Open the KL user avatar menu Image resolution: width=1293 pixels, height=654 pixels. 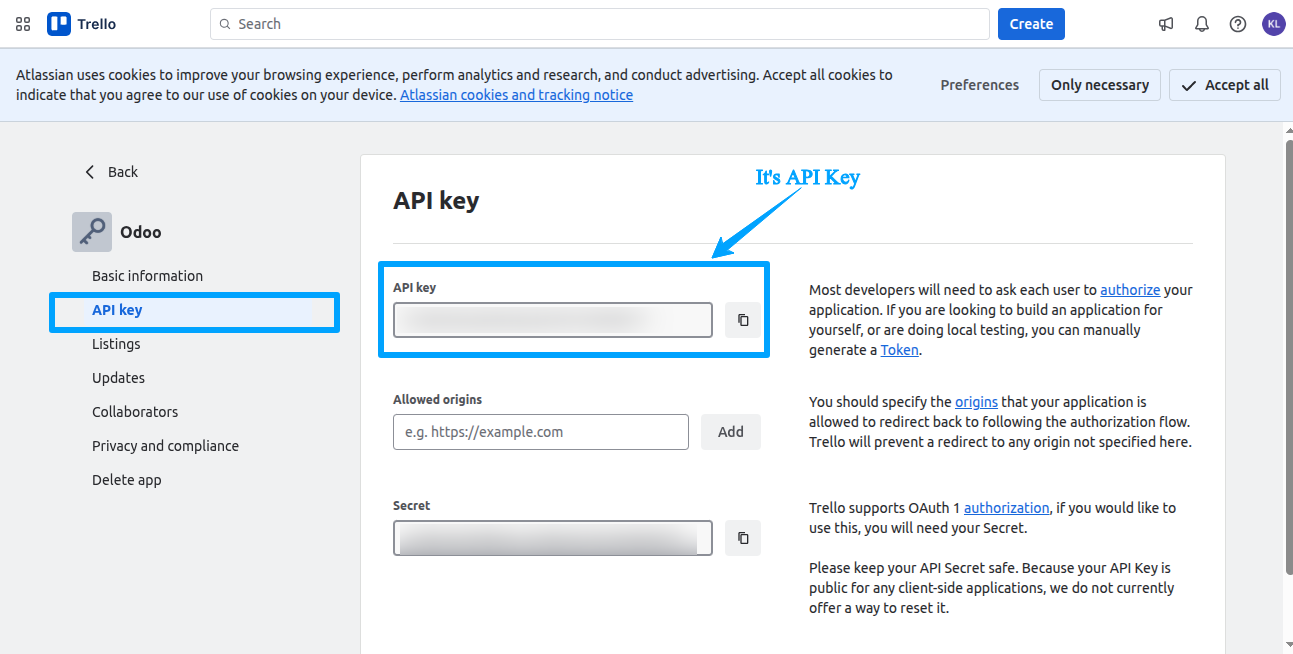[1273, 24]
